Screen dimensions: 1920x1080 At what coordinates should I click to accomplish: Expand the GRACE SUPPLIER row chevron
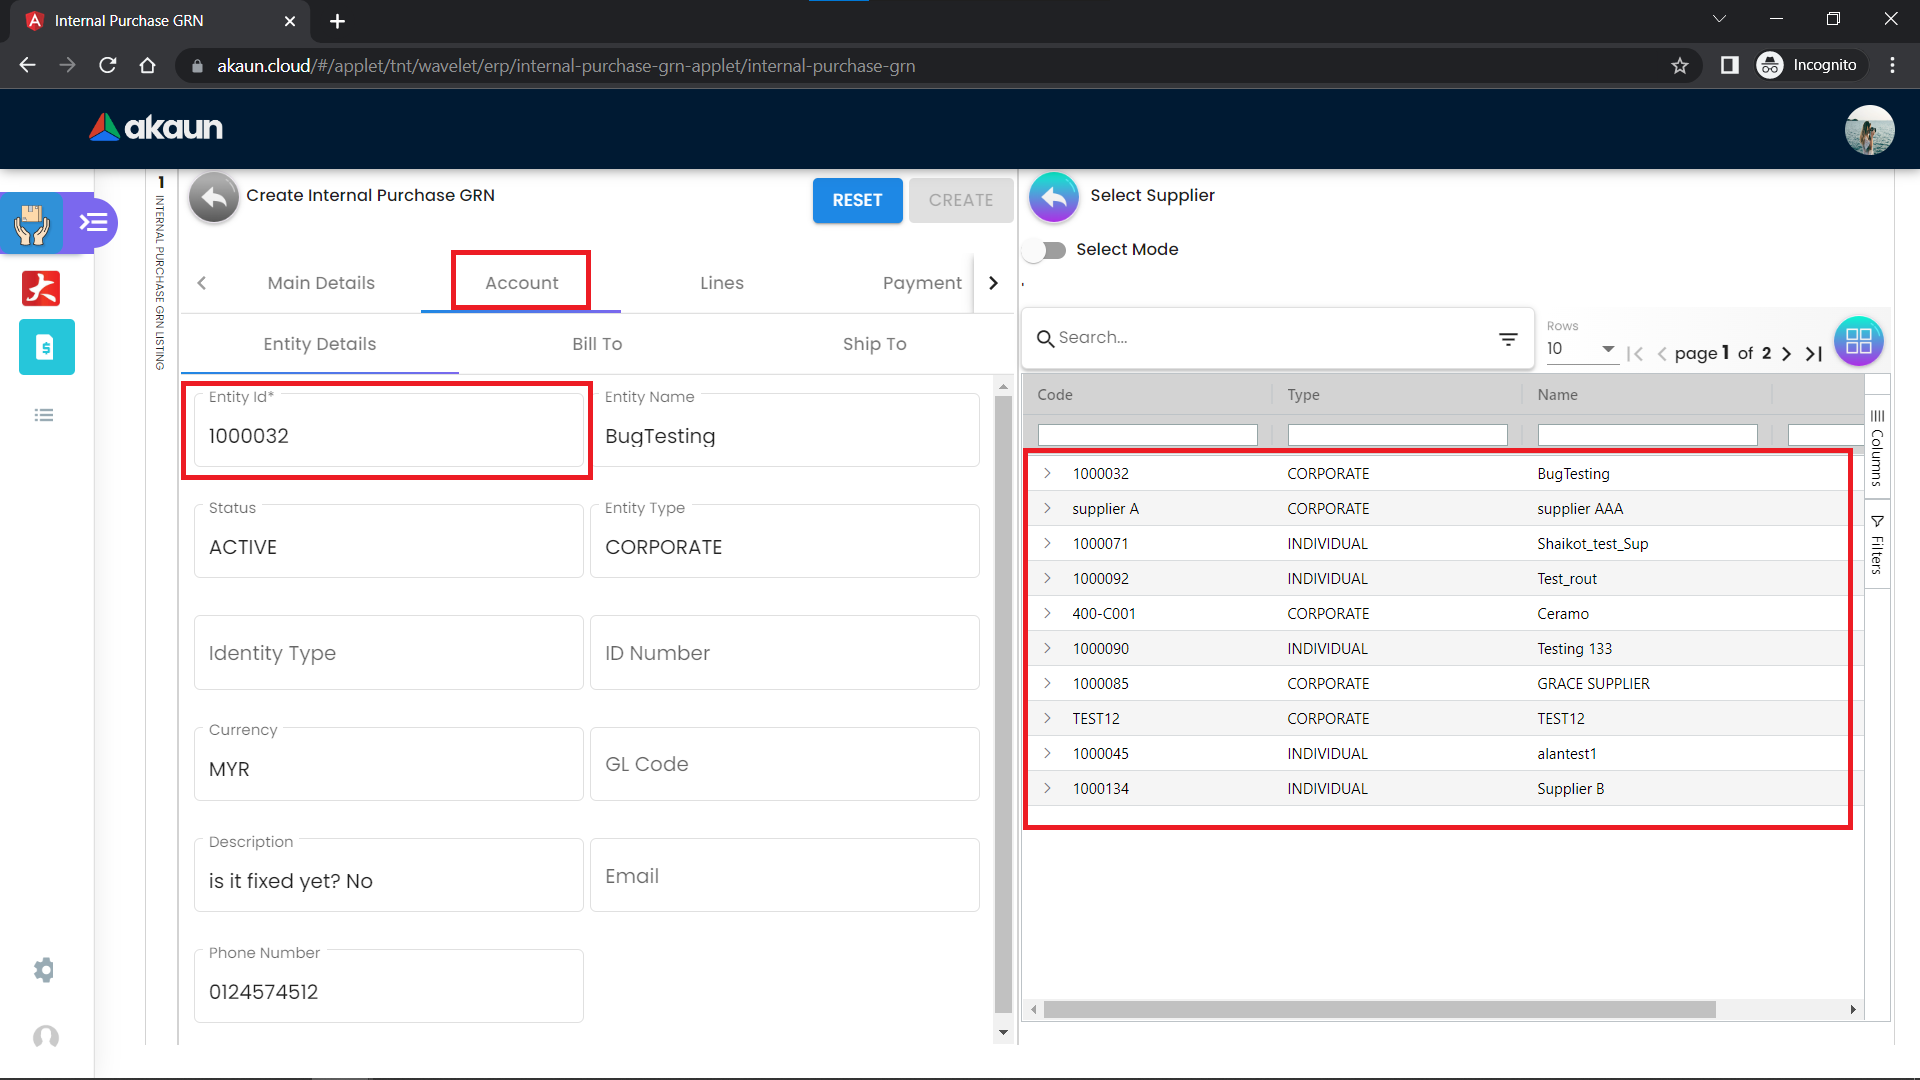coord(1047,684)
